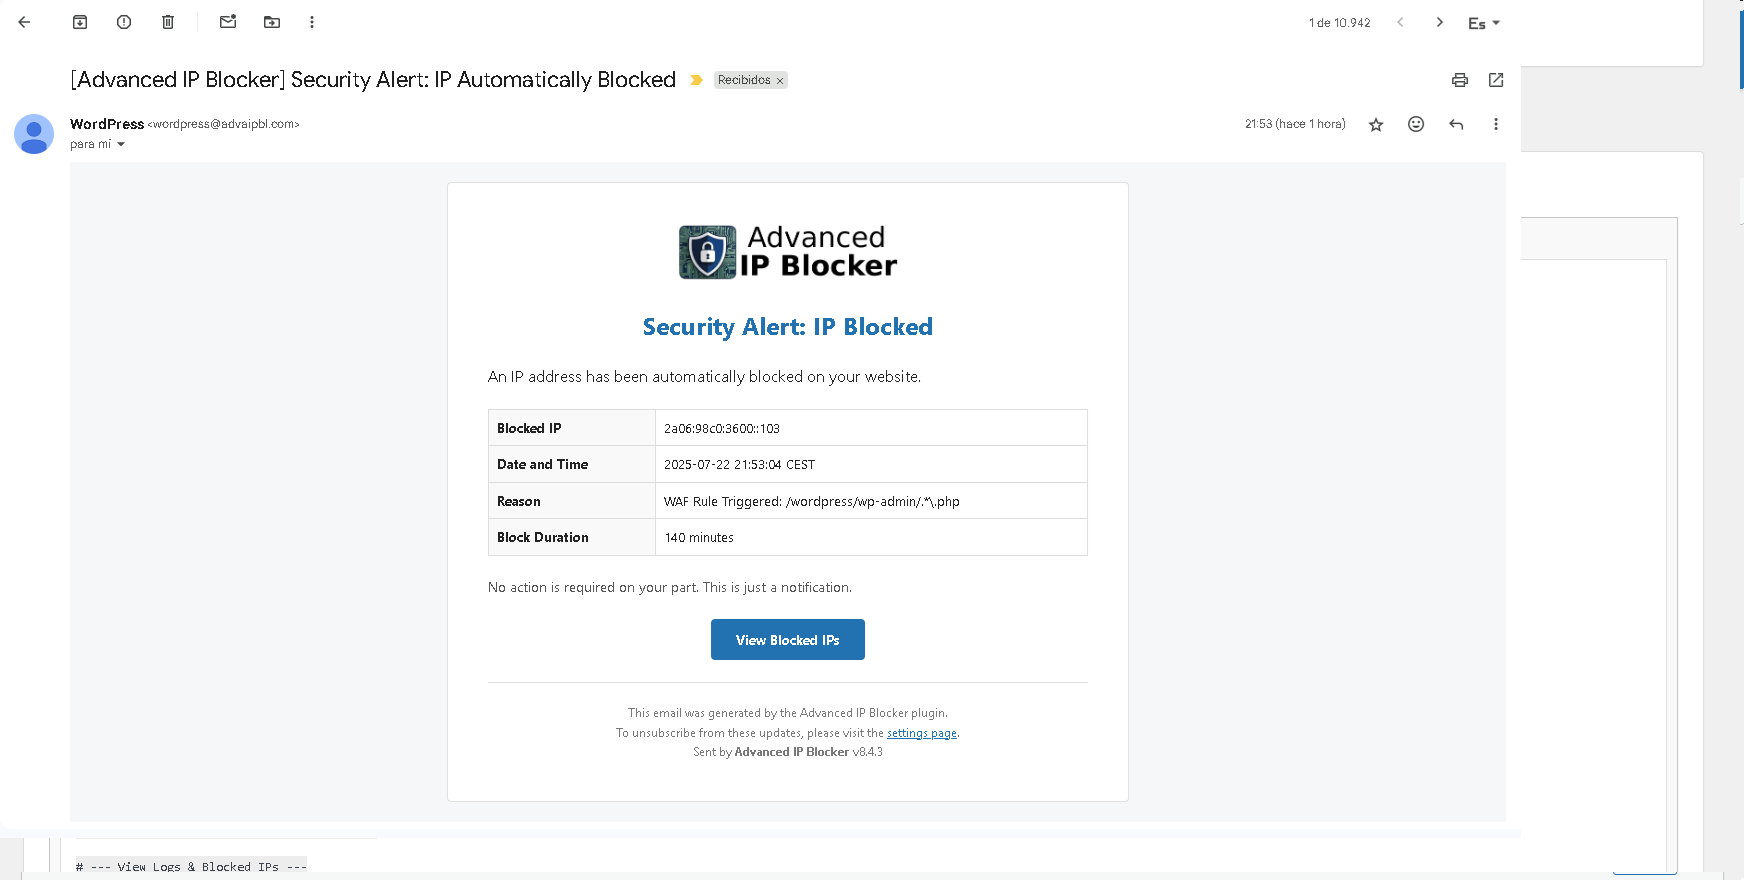Go back to inbox with back arrow
This screenshot has height=880, width=1744.
pos(25,22)
